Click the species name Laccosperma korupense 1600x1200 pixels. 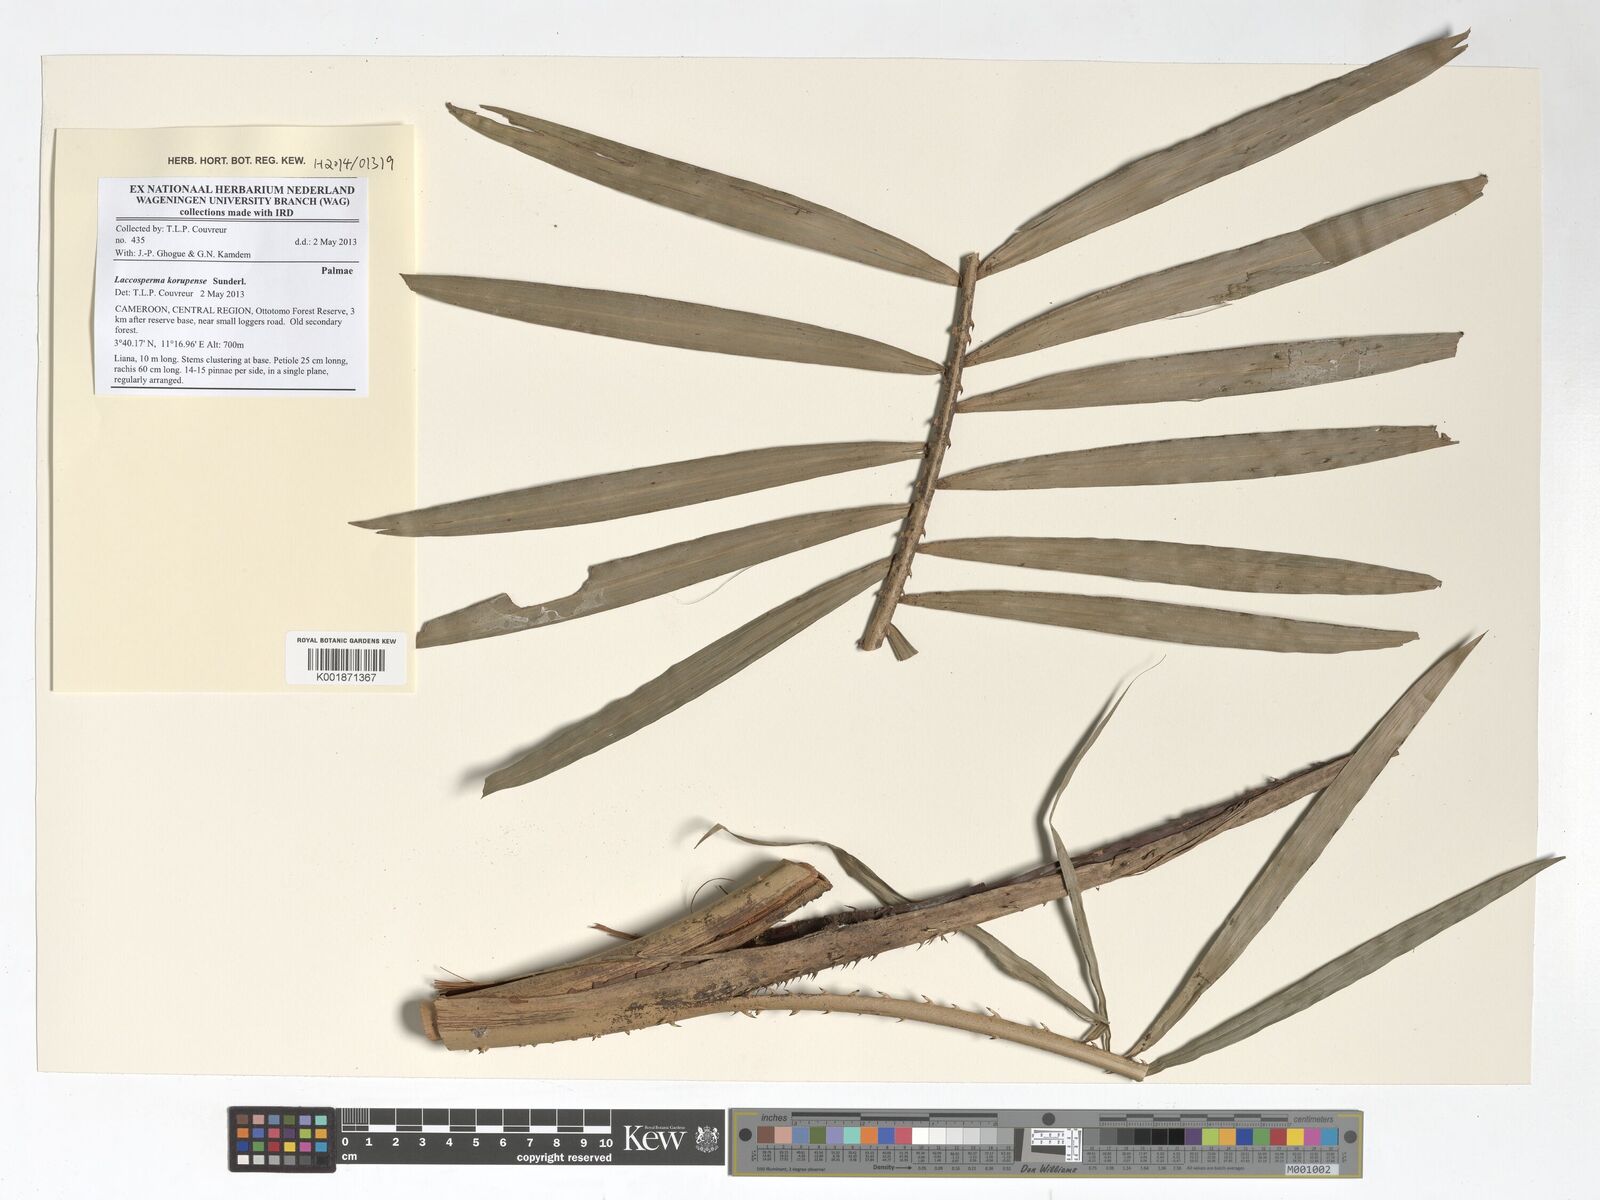160,281
